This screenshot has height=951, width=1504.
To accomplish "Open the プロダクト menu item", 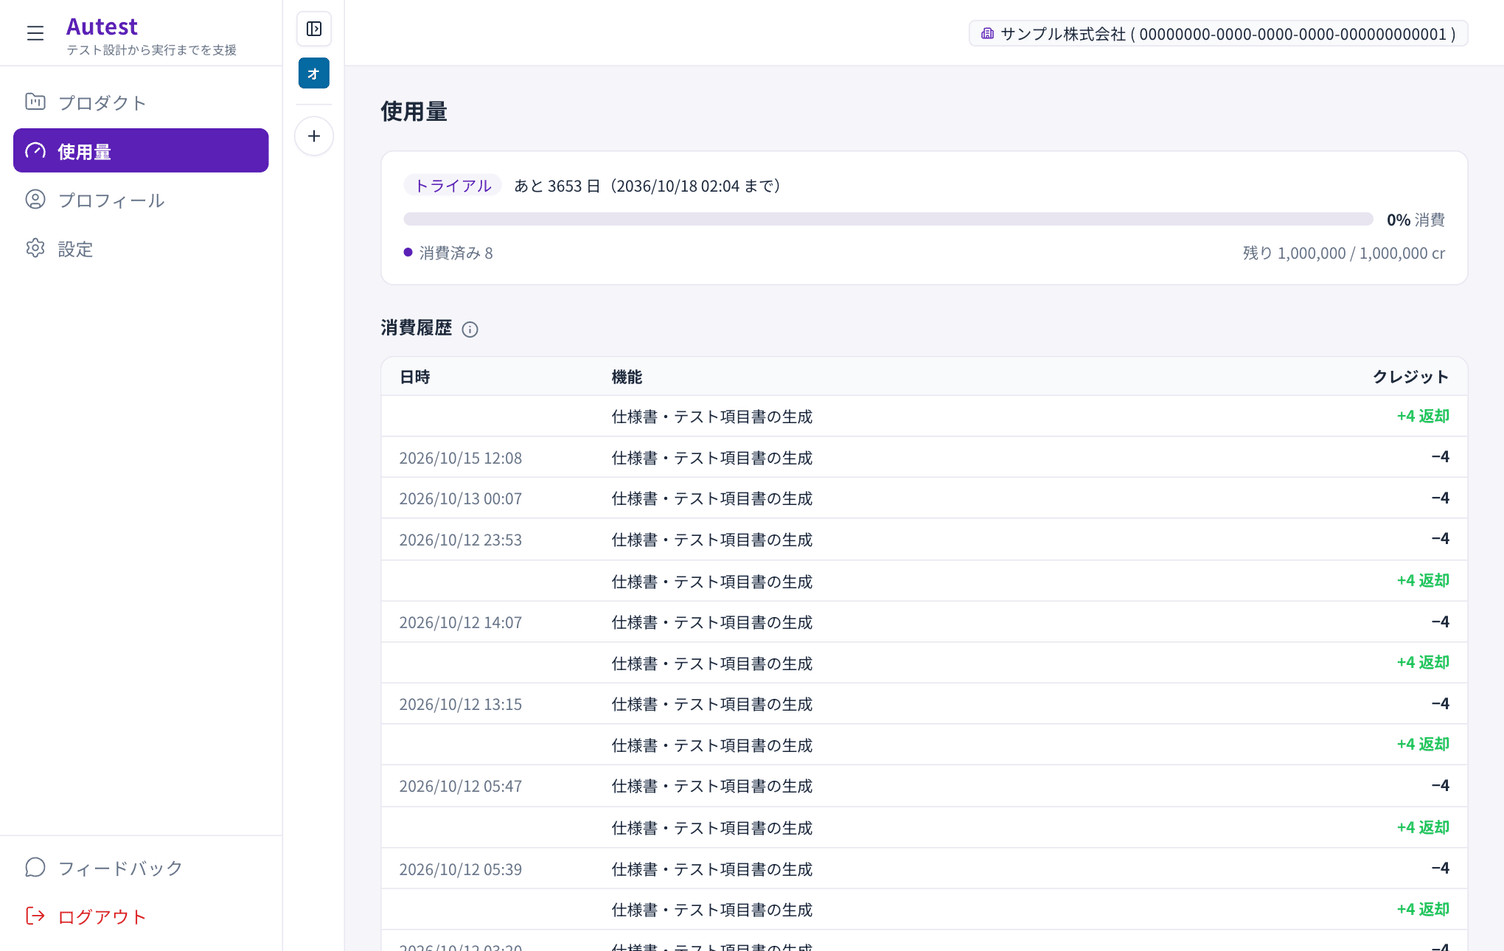I will [x=141, y=102].
